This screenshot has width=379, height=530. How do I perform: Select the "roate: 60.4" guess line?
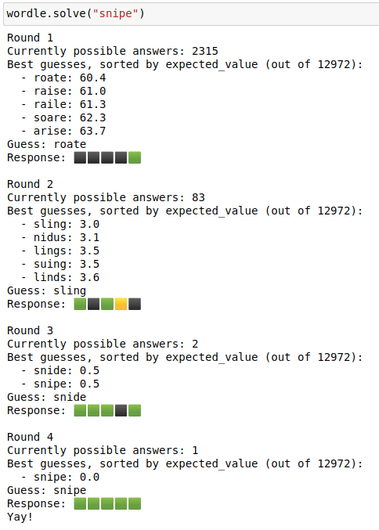[x=70, y=78]
